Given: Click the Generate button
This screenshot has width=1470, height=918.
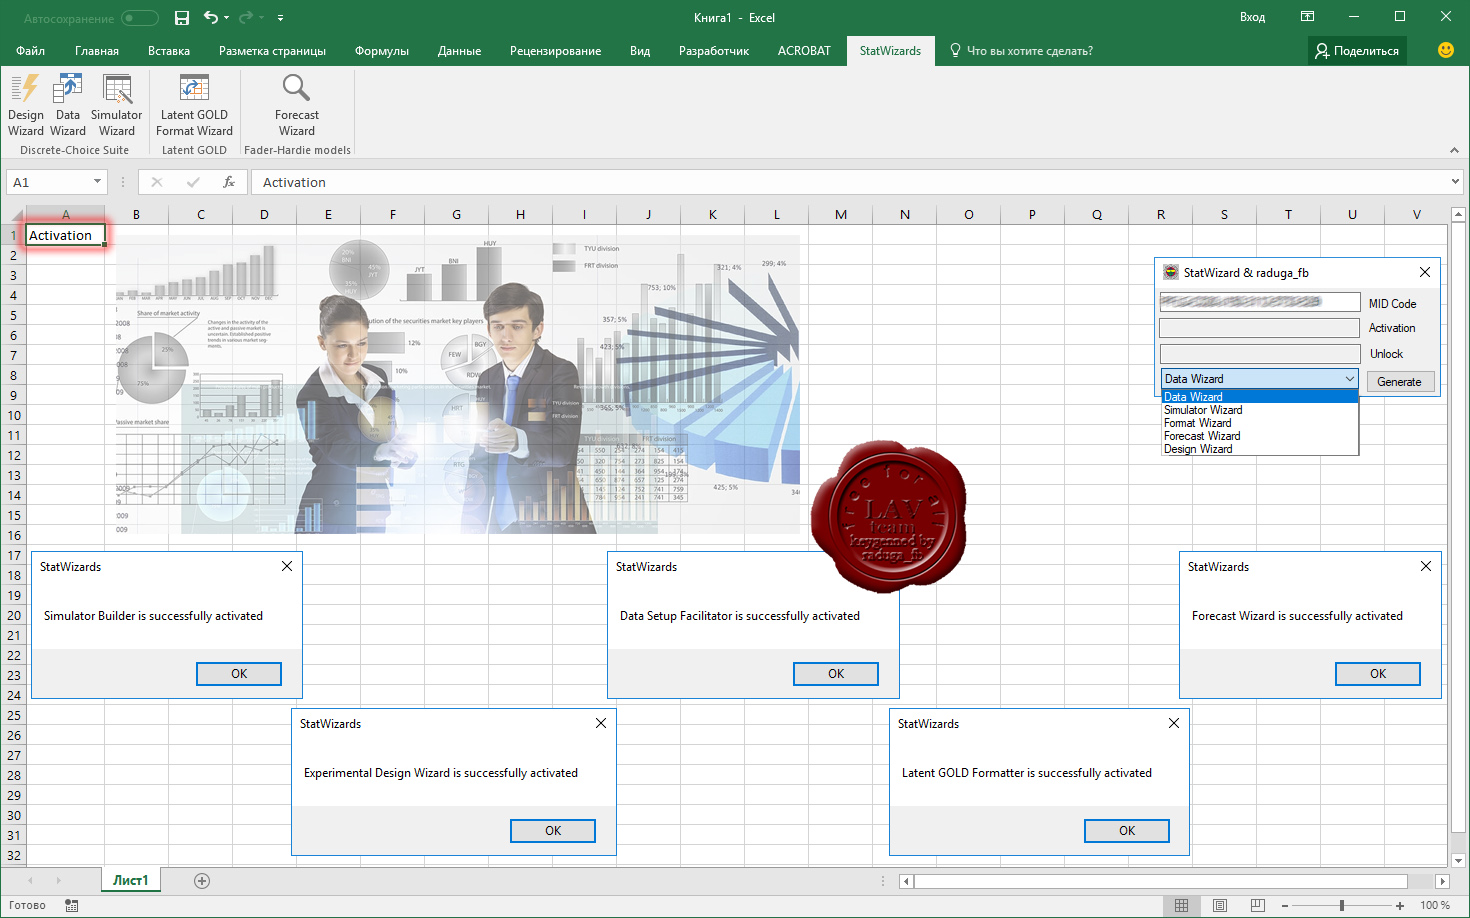Looking at the screenshot, I should (1399, 382).
